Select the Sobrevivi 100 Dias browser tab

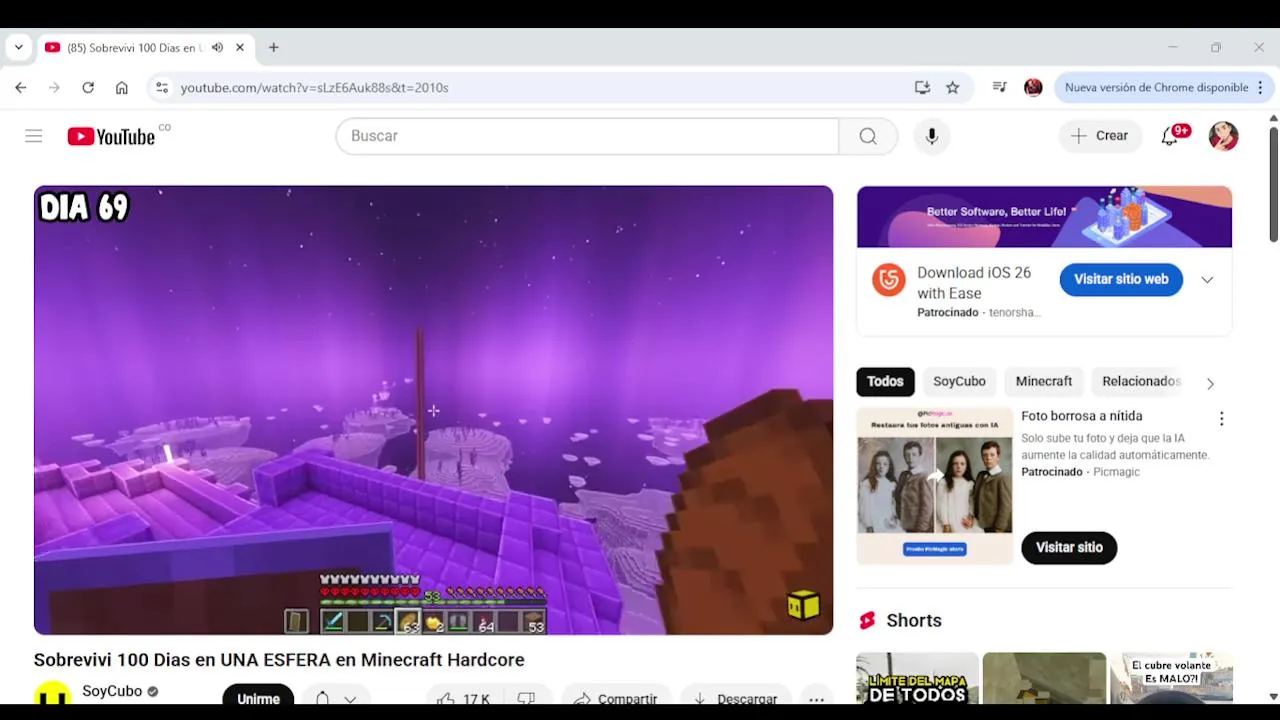coord(144,47)
